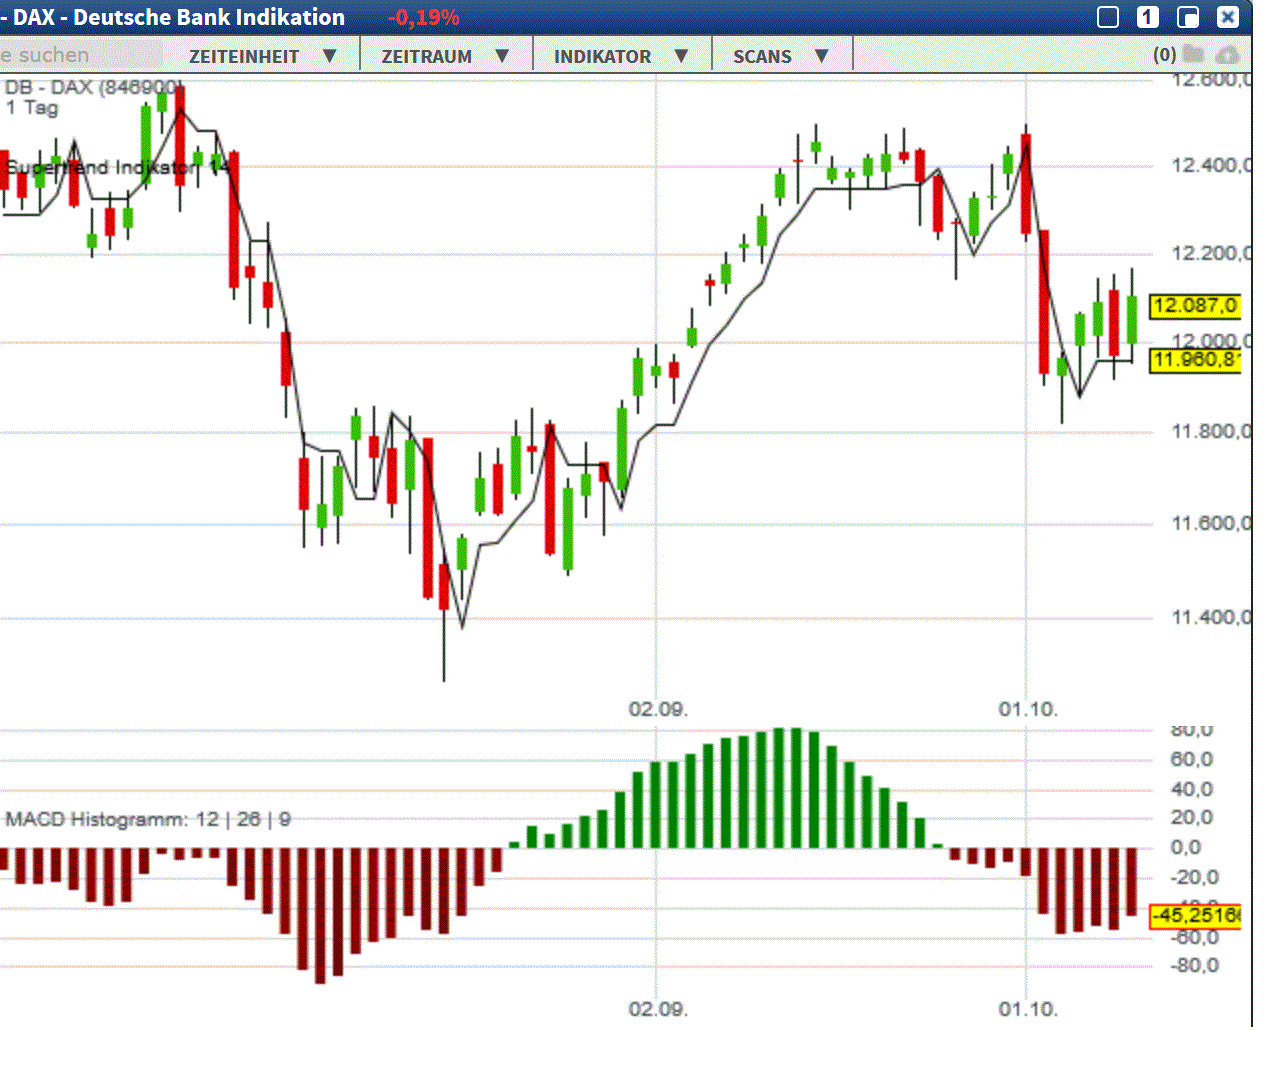Click the dropdown arrow next to SCANS
Screen dimensions: 1268x1065
click(821, 56)
